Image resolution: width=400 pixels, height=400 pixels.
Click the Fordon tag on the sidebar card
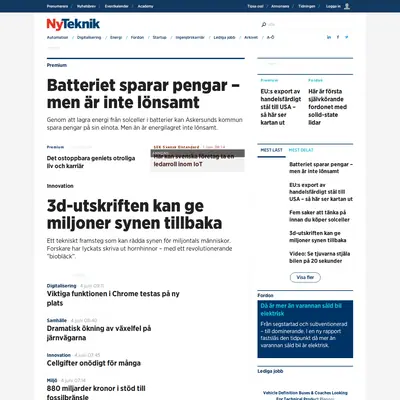315,80
